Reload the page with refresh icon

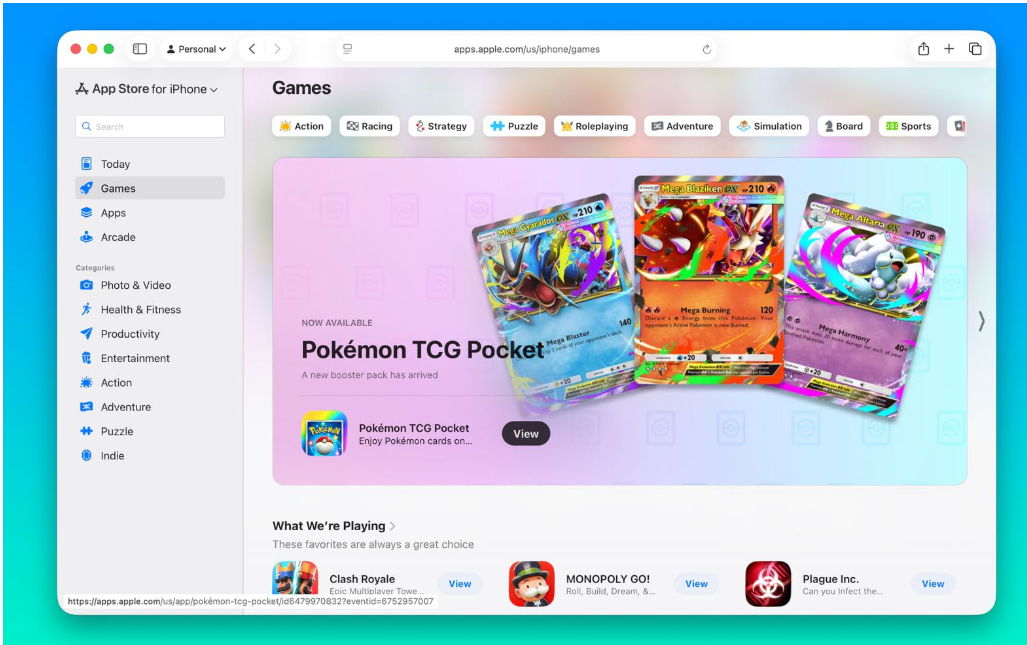pyautogui.click(x=707, y=49)
